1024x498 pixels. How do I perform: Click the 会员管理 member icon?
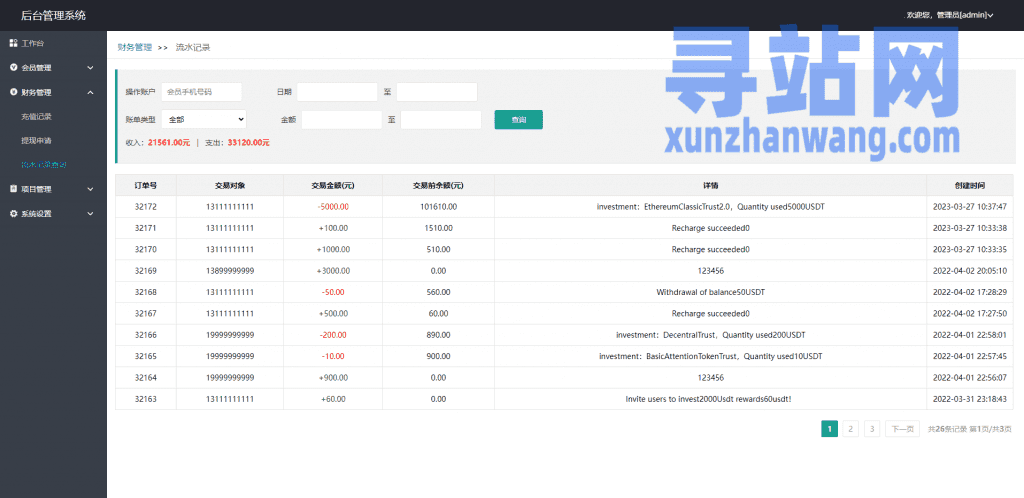(x=13, y=67)
